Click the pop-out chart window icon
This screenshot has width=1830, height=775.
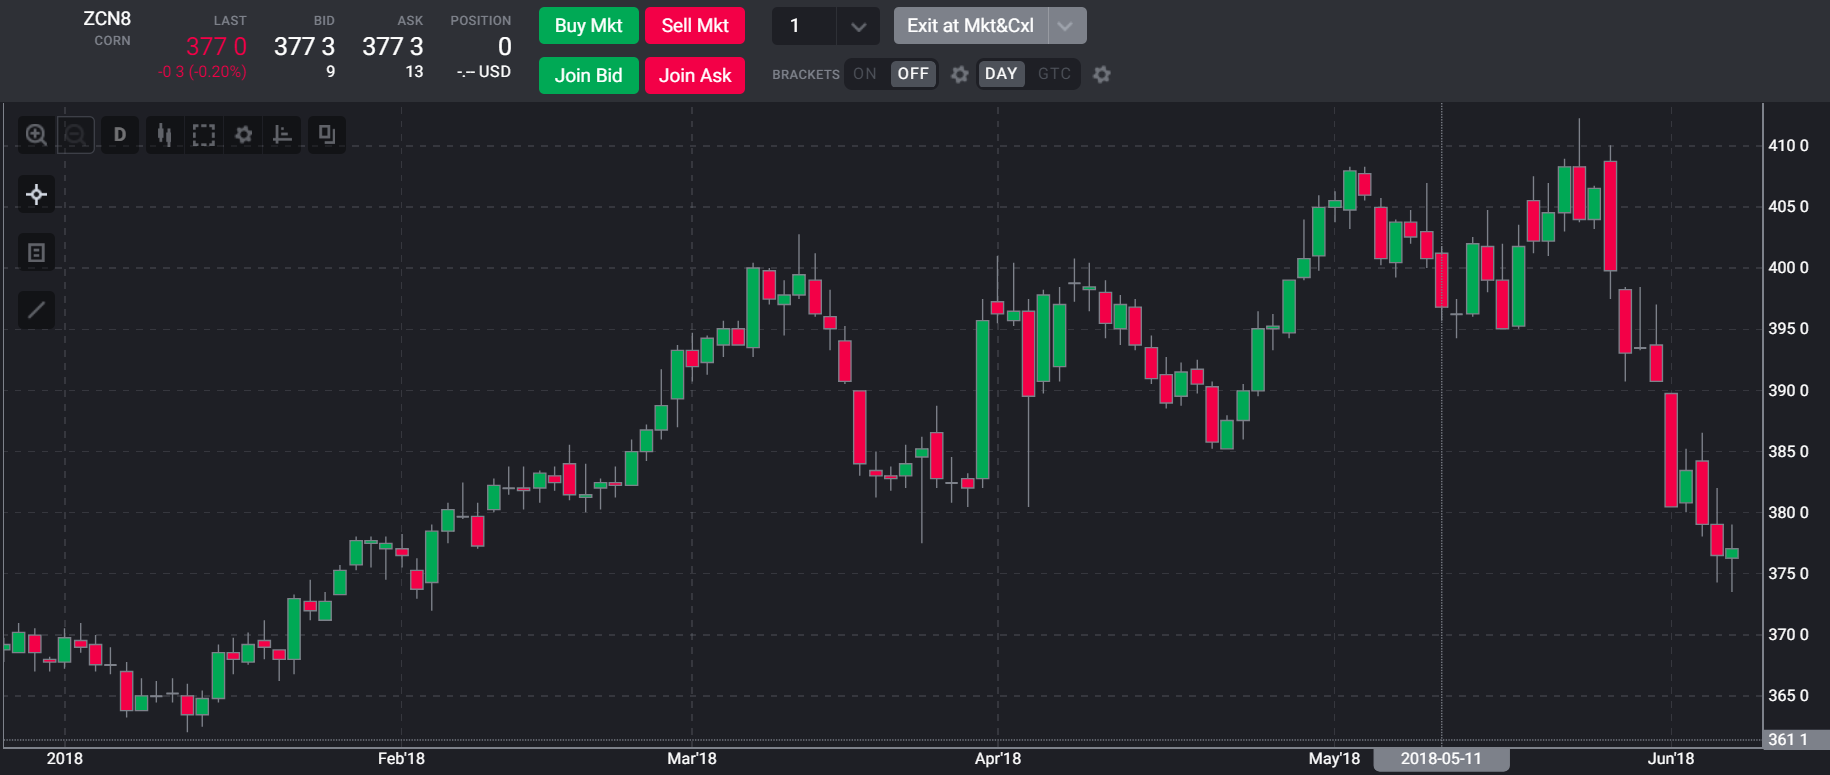pos(326,134)
